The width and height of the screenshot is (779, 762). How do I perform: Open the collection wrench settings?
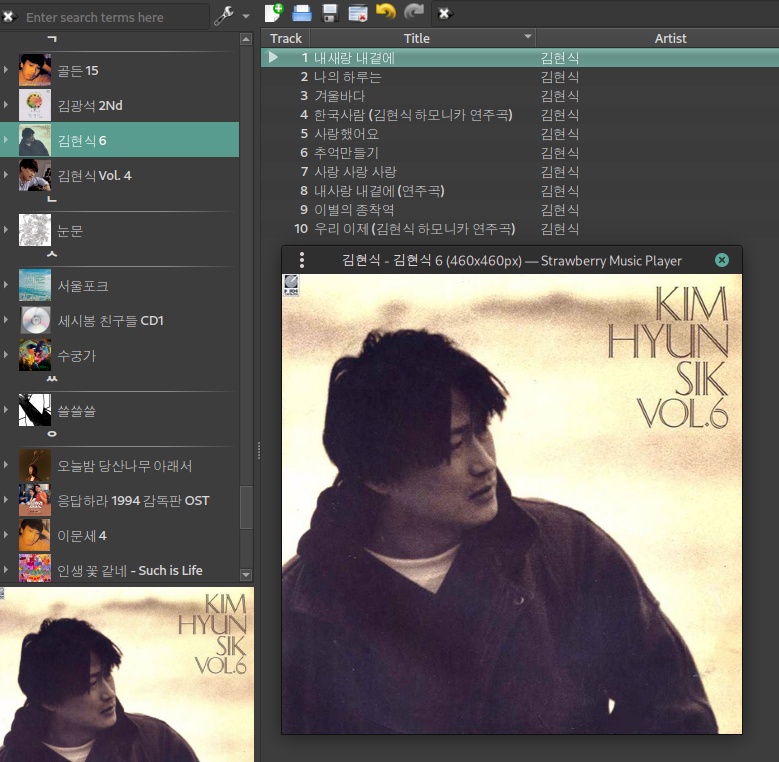(x=224, y=16)
